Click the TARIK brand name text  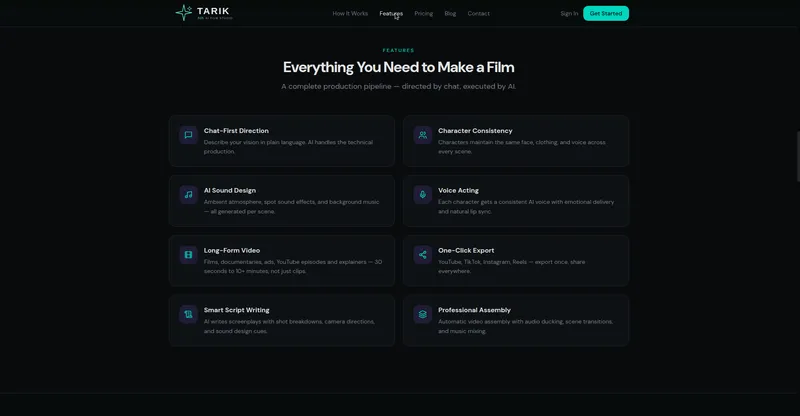point(213,11)
